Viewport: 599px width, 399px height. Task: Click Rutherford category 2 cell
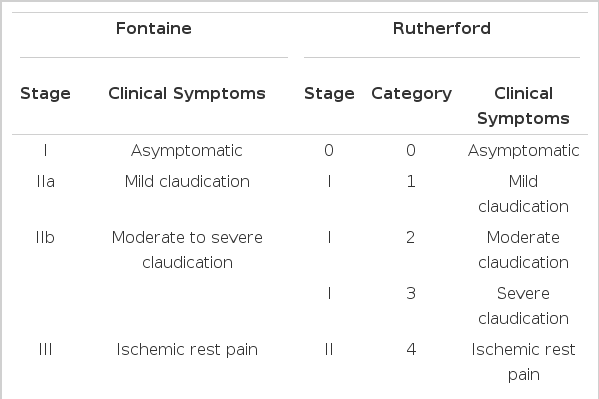point(411,238)
